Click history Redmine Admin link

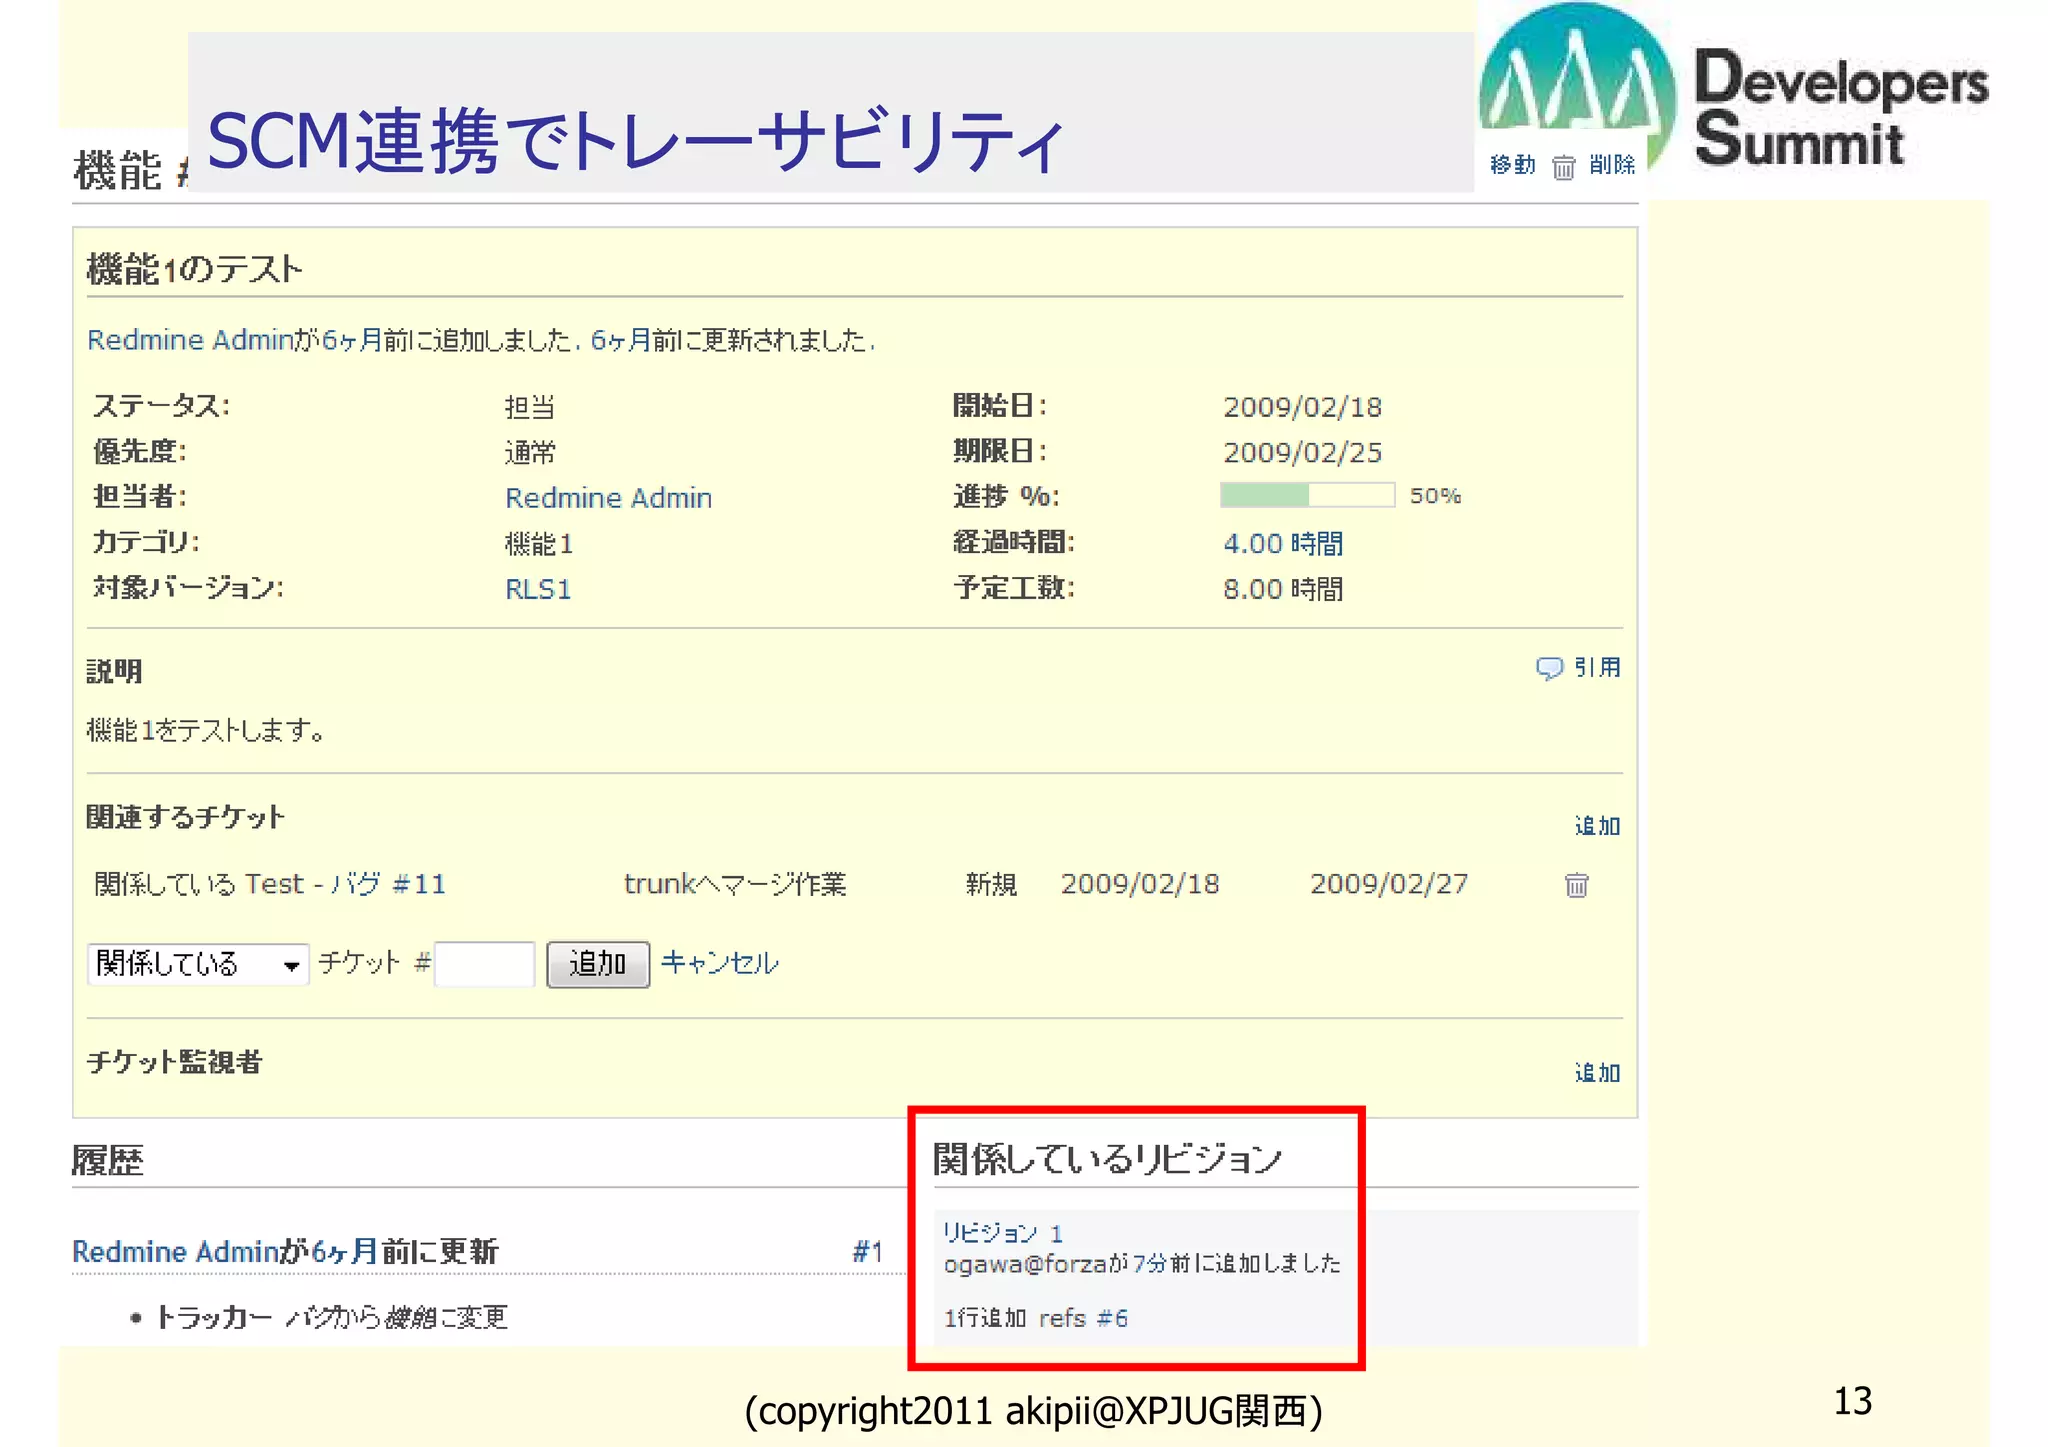pos(175,1252)
